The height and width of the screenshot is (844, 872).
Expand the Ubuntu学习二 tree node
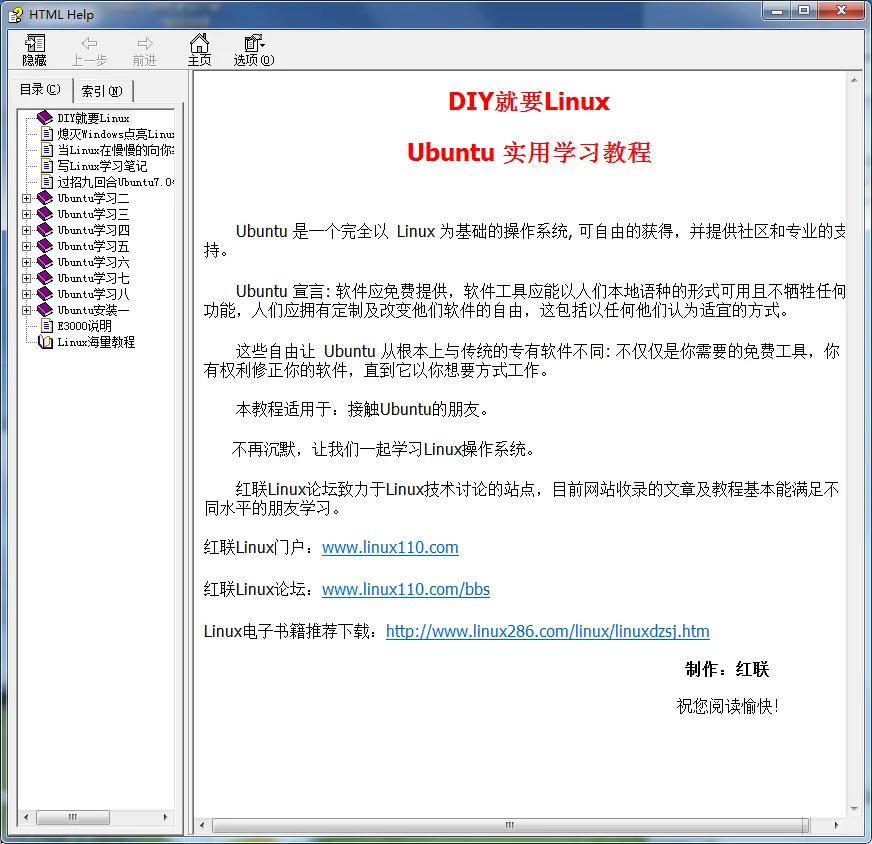(27, 198)
